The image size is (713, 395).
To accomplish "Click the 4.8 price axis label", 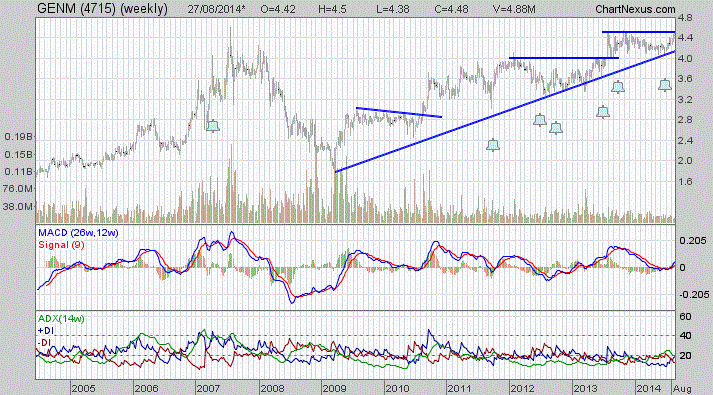I will pos(685,18).
